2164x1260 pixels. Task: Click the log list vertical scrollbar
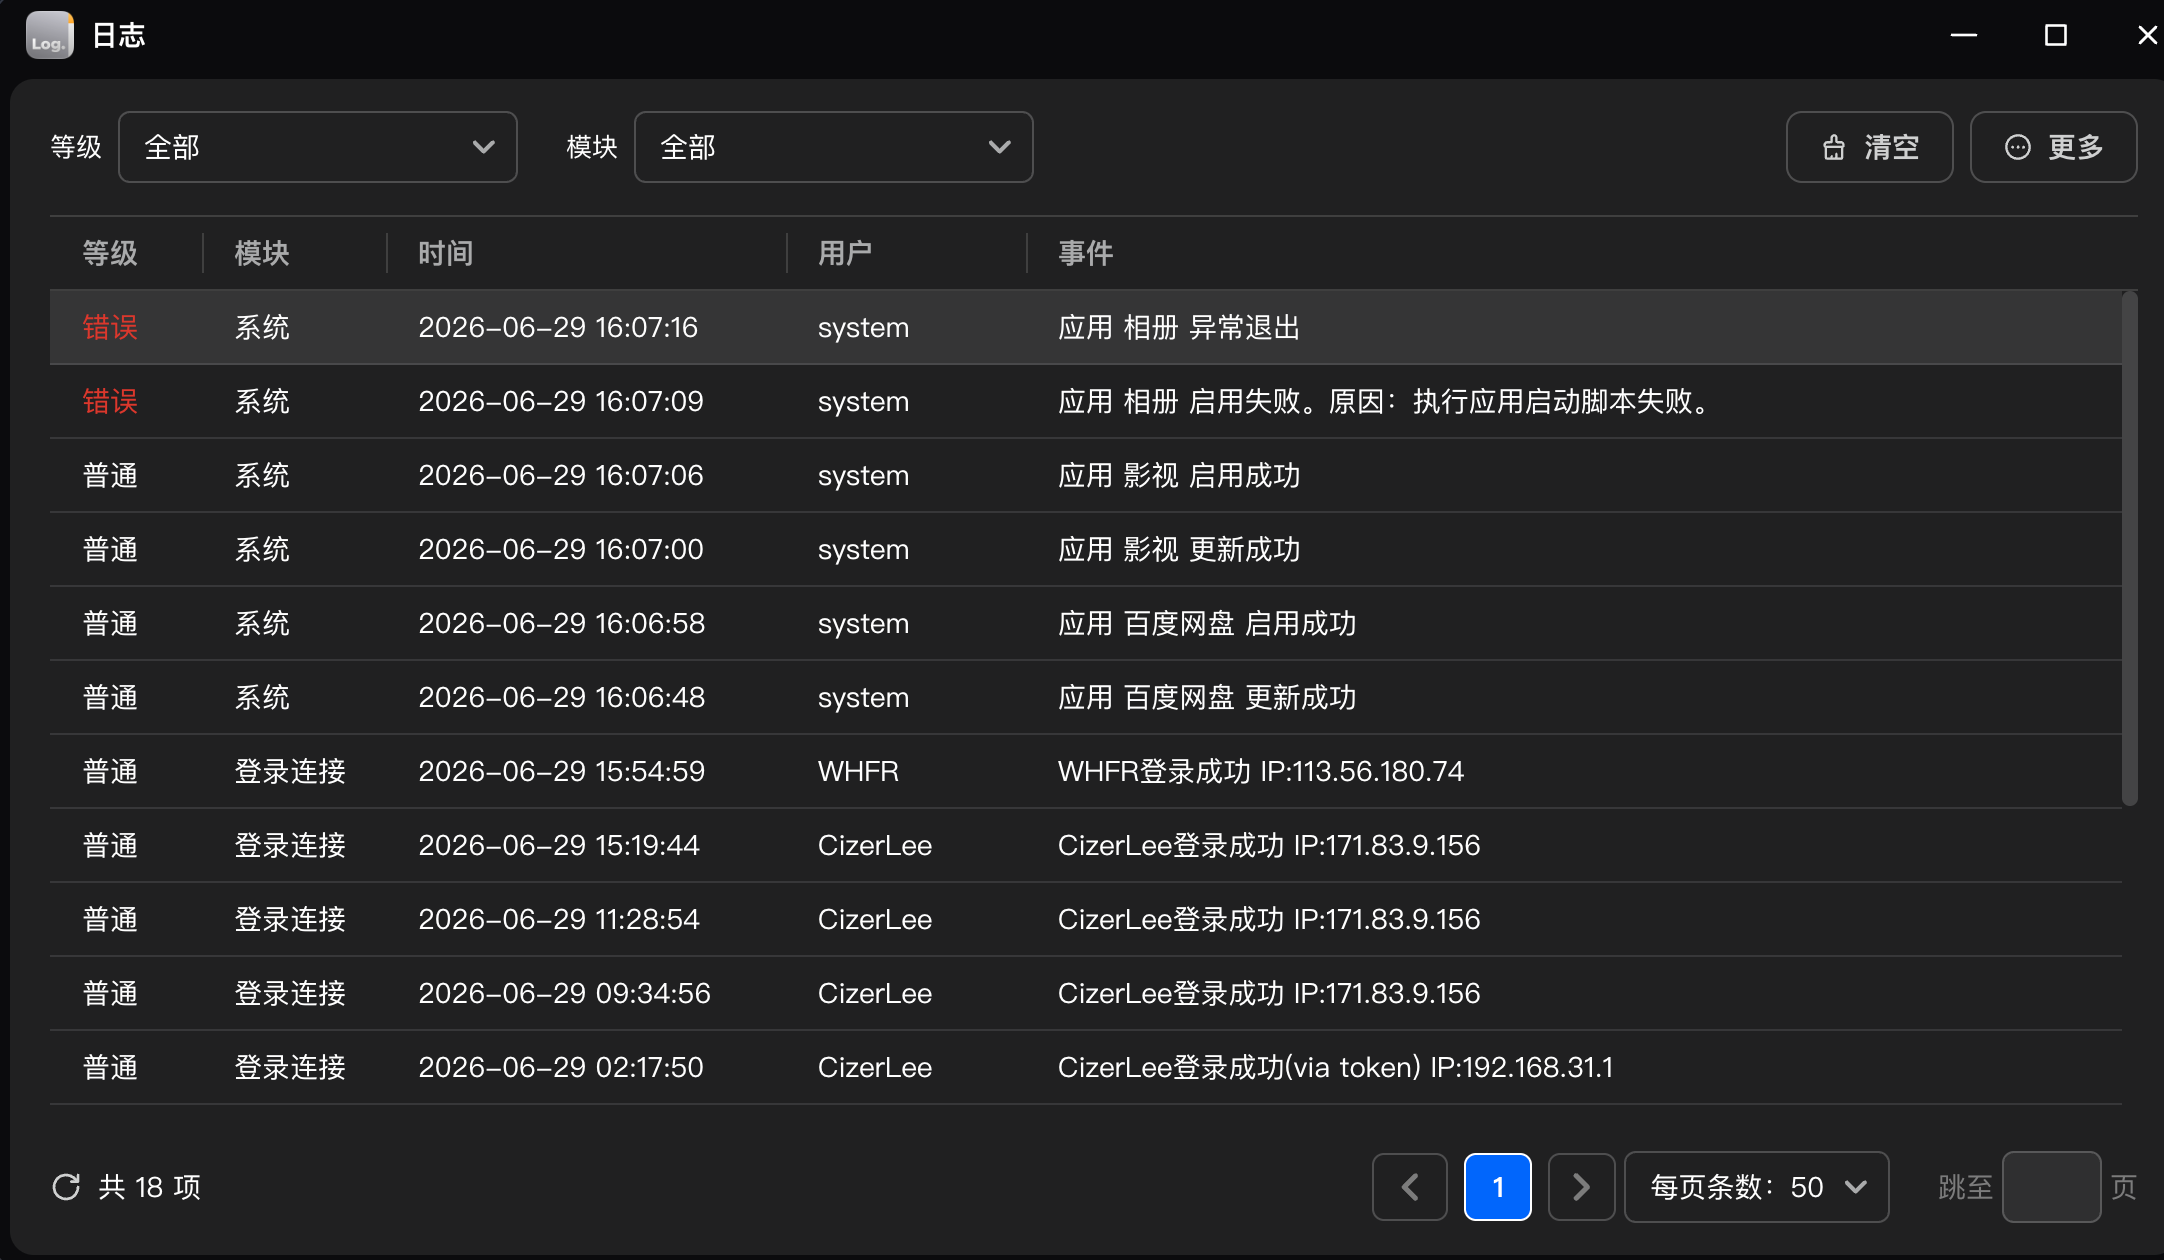click(x=2130, y=548)
